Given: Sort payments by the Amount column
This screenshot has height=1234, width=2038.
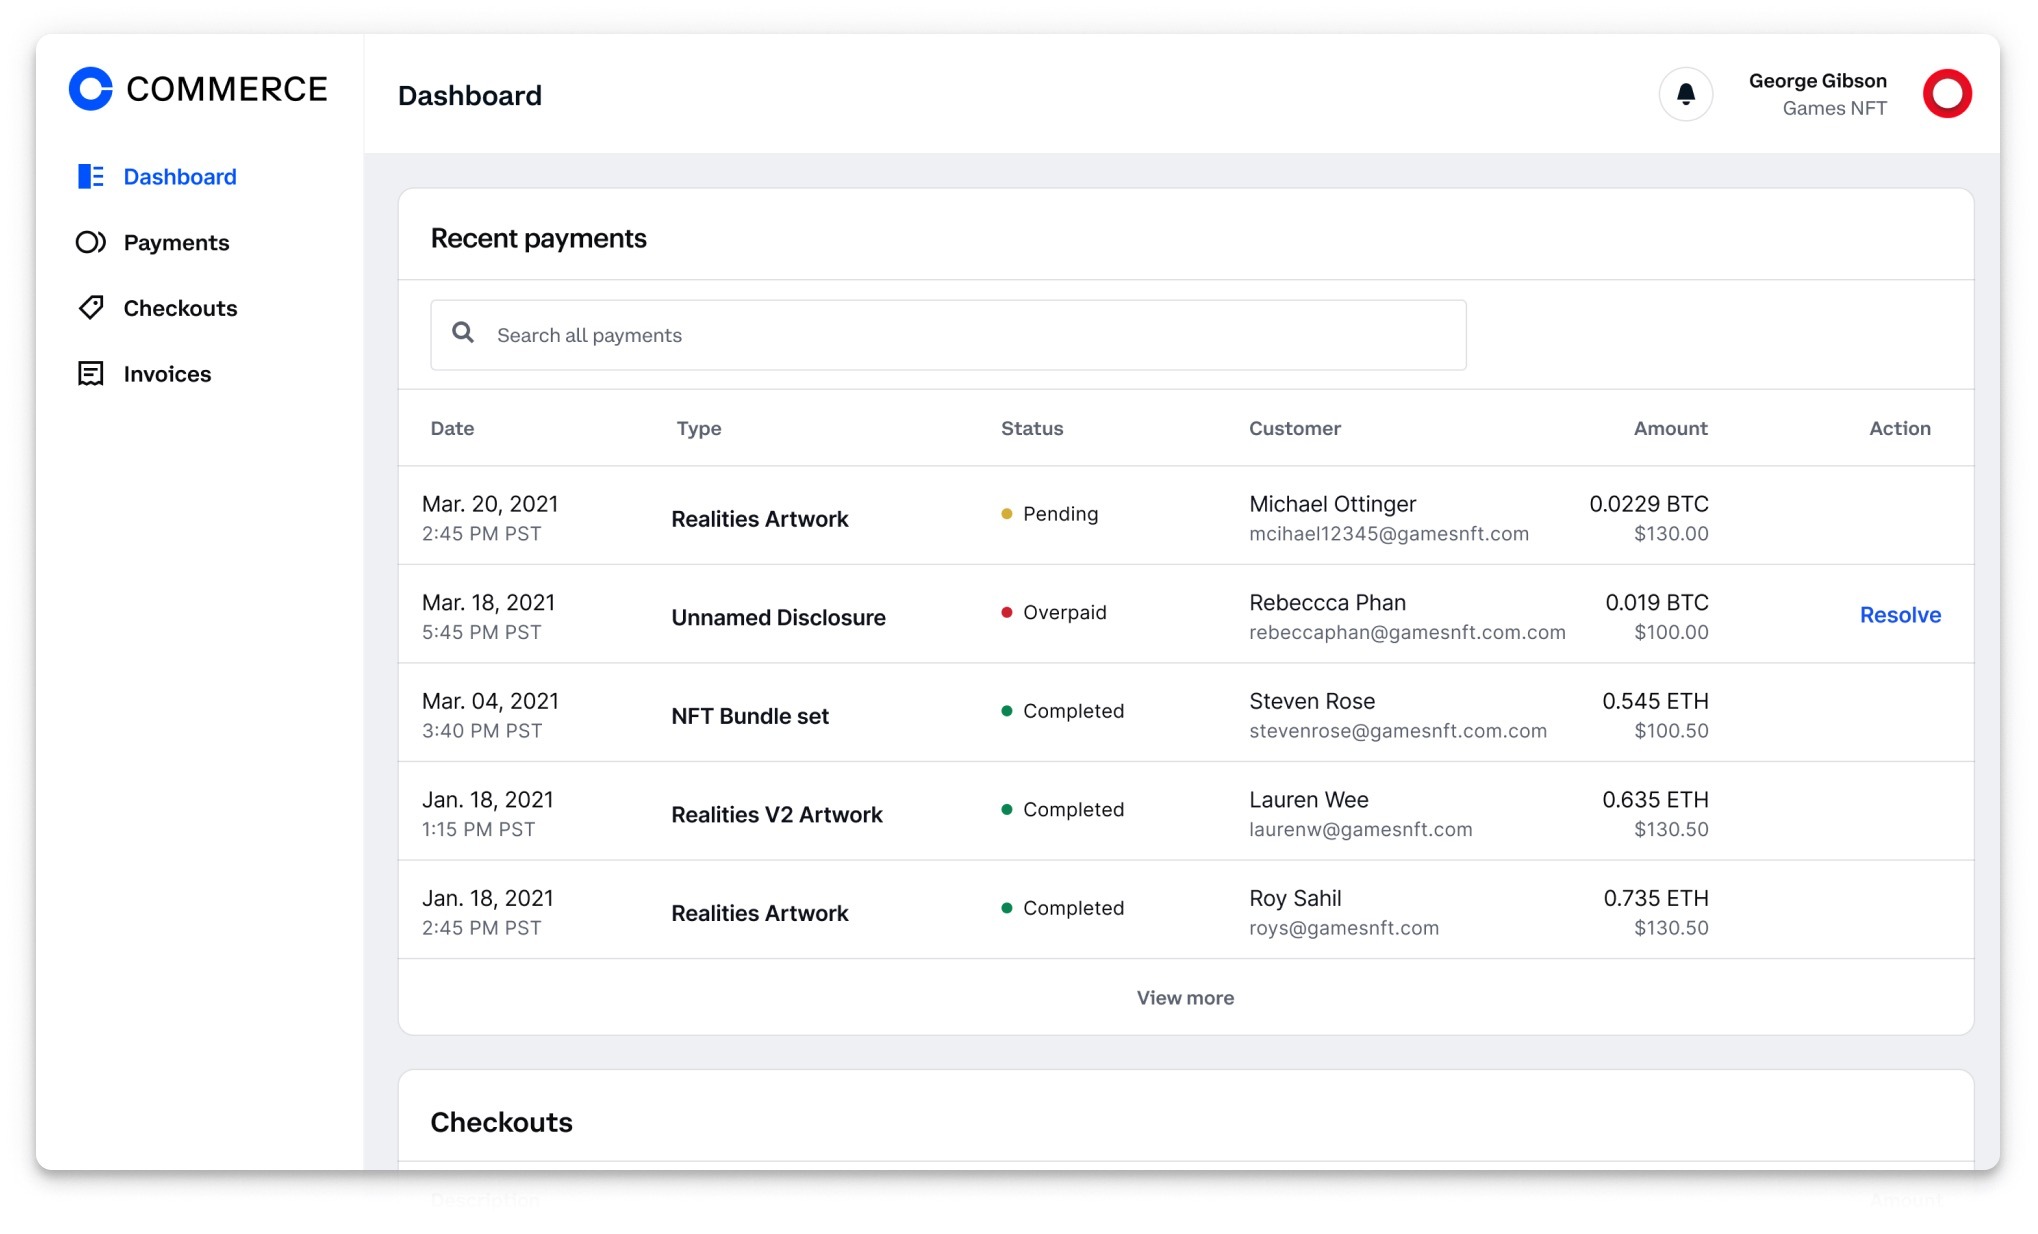Looking at the screenshot, I should pyautogui.click(x=1670, y=428).
